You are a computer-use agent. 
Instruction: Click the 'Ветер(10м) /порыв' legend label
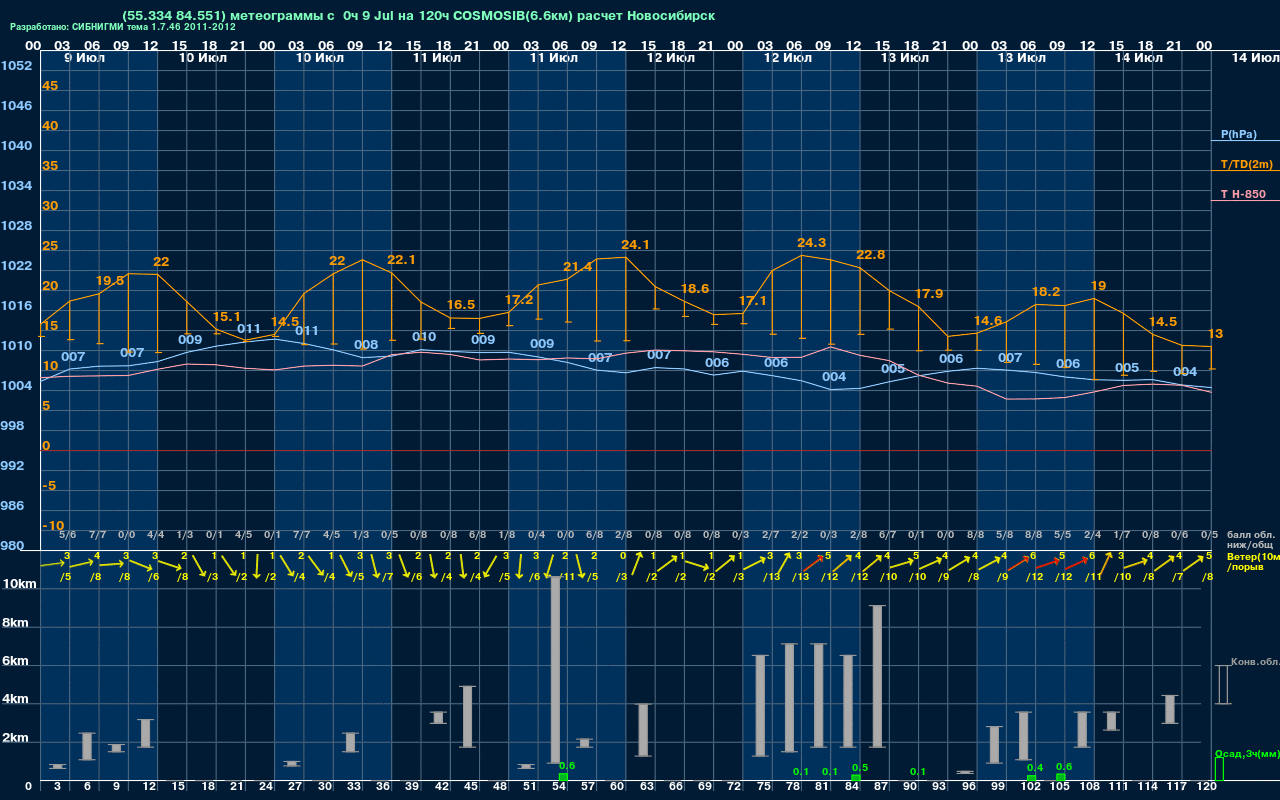(x=1252, y=561)
